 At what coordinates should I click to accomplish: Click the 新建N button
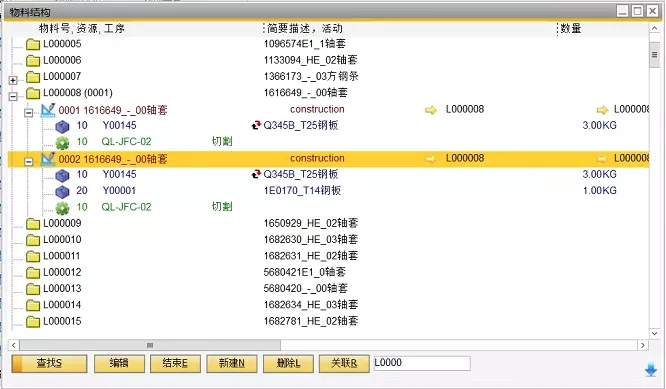pos(231,364)
